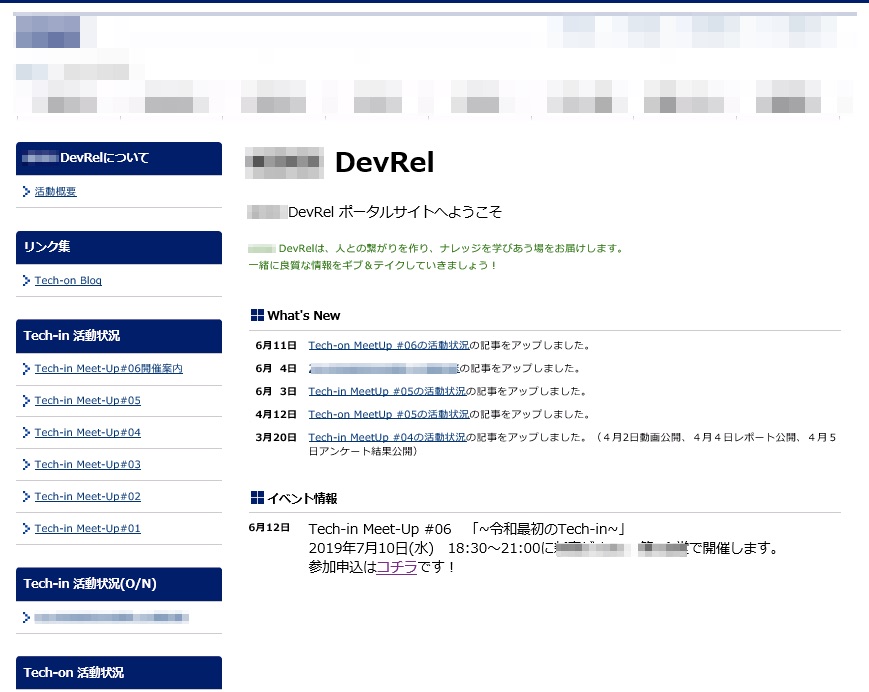Screen dimensions: 869x692
Task: Select the Tech-in 活動状況(O/N) sidebar header
Action: click(119, 584)
